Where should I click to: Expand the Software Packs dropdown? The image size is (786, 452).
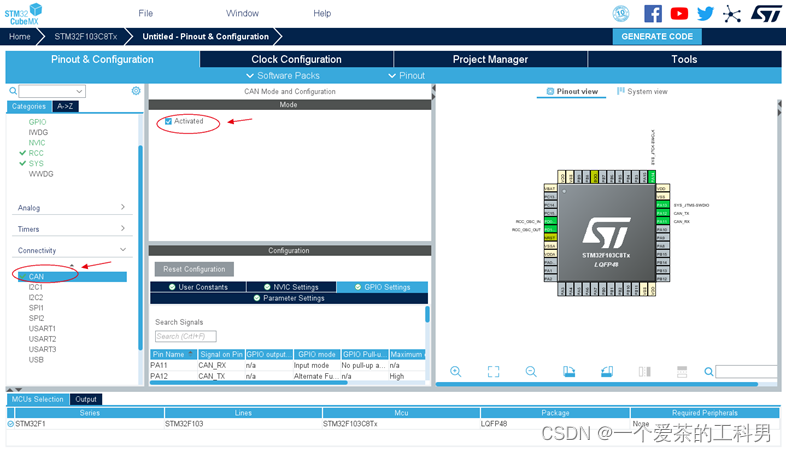click(283, 76)
